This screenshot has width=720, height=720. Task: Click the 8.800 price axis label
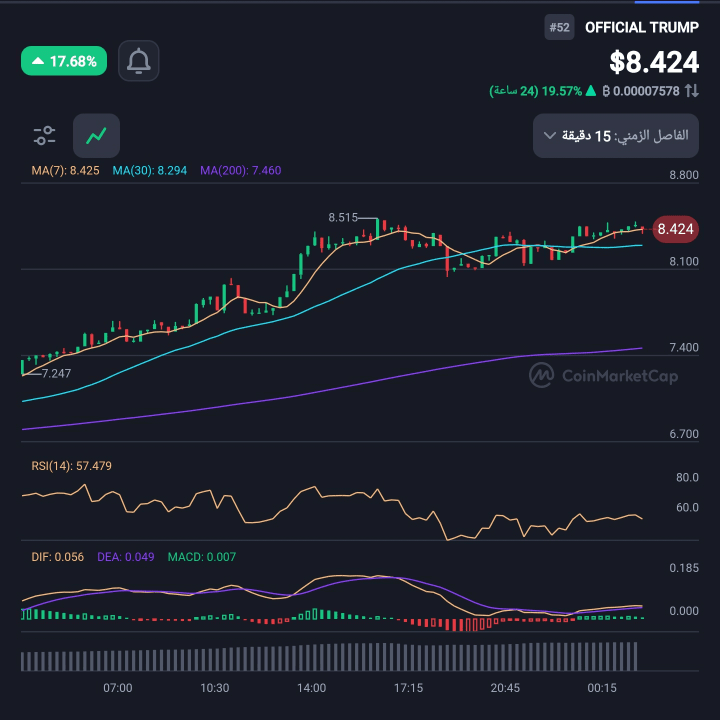tap(684, 175)
